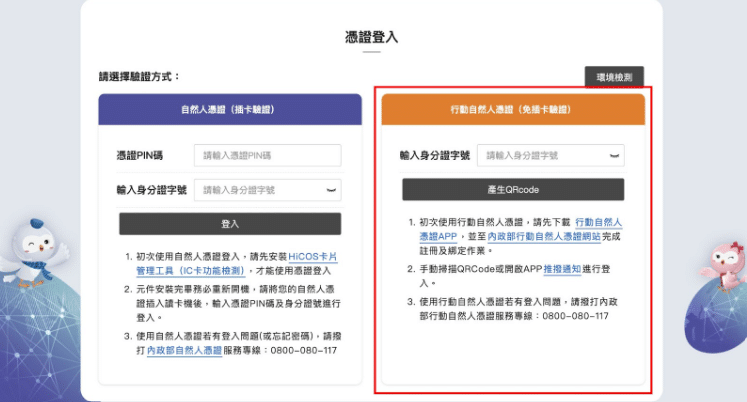Open the HiCOS卡片管理工具 link
This screenshot has width=747, height=402.
(x=315, y=257)
